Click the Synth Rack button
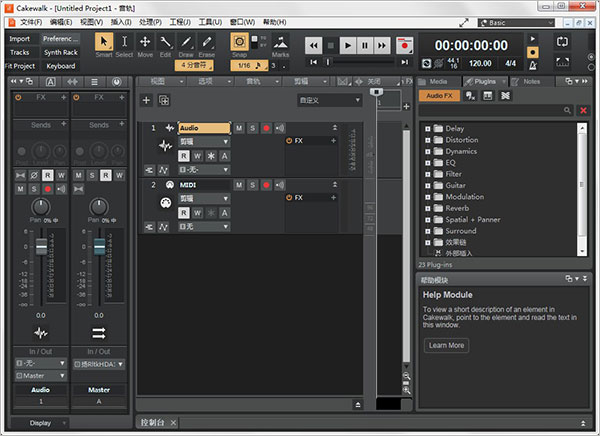Image resolution: width=600 pixels, height=436 pixels. [60, 52]
